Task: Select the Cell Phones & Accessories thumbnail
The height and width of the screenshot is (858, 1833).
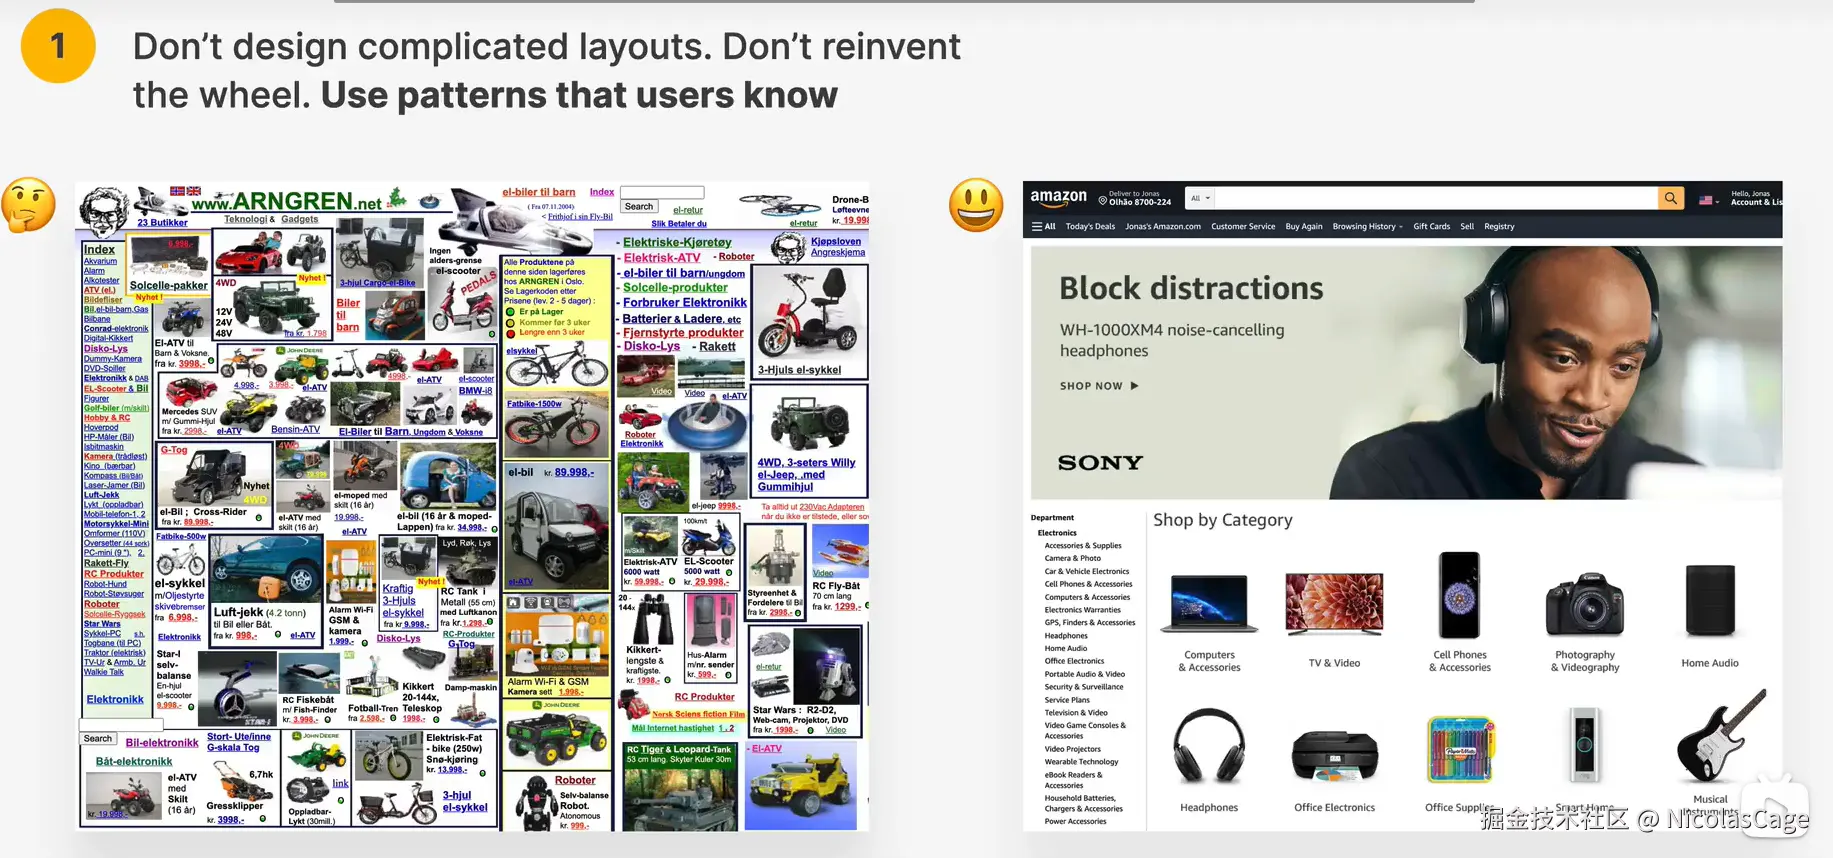Action: [1459, 595]
